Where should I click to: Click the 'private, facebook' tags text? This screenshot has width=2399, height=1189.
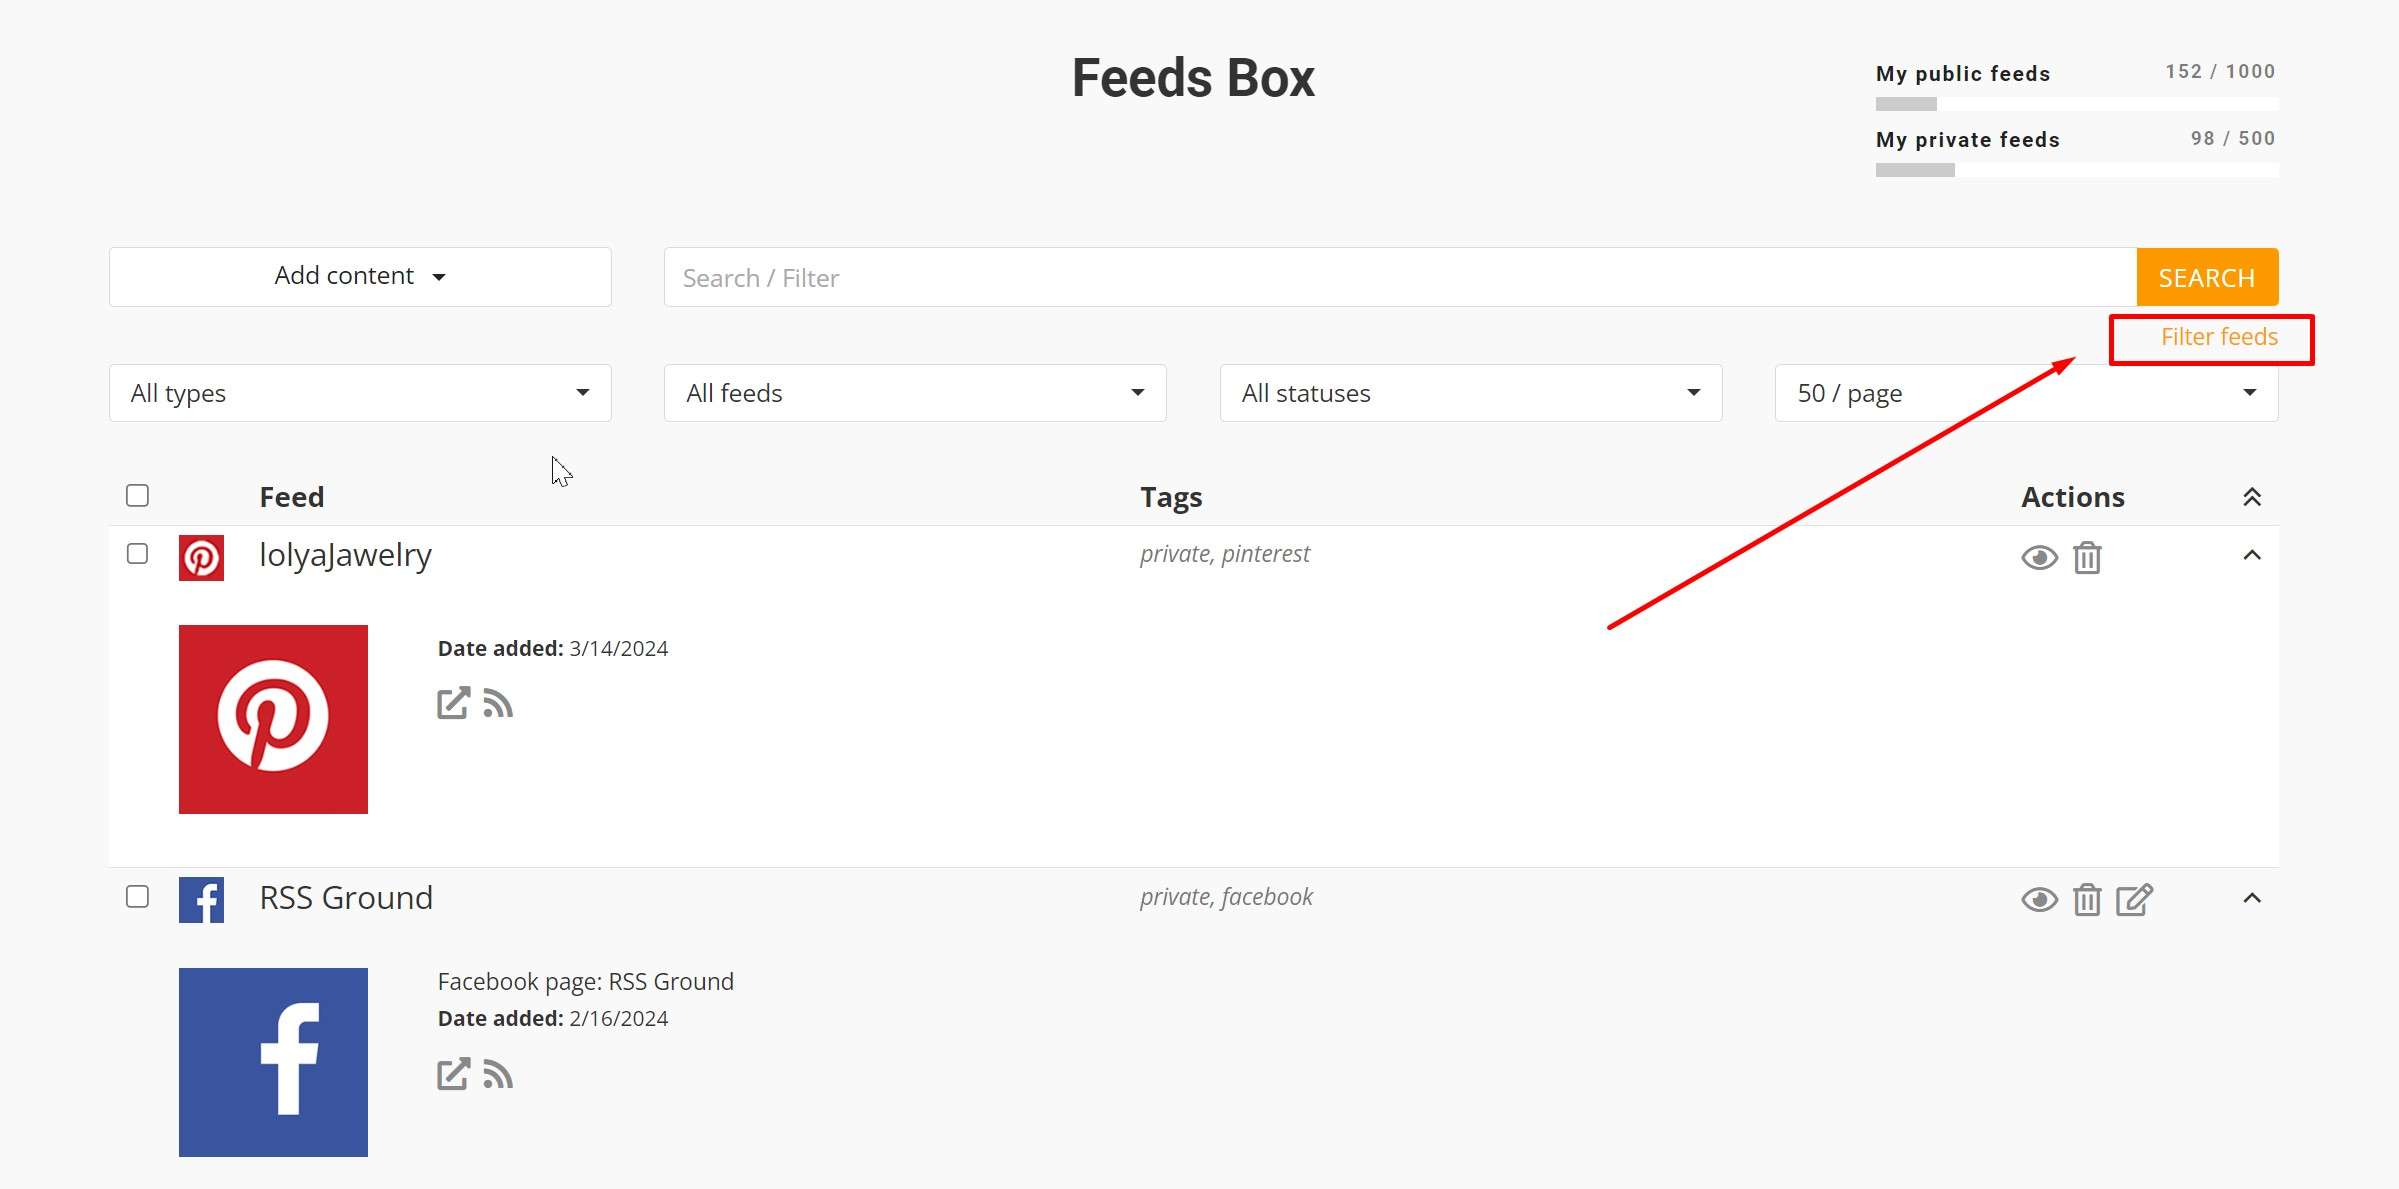(x=1226, y=897)
